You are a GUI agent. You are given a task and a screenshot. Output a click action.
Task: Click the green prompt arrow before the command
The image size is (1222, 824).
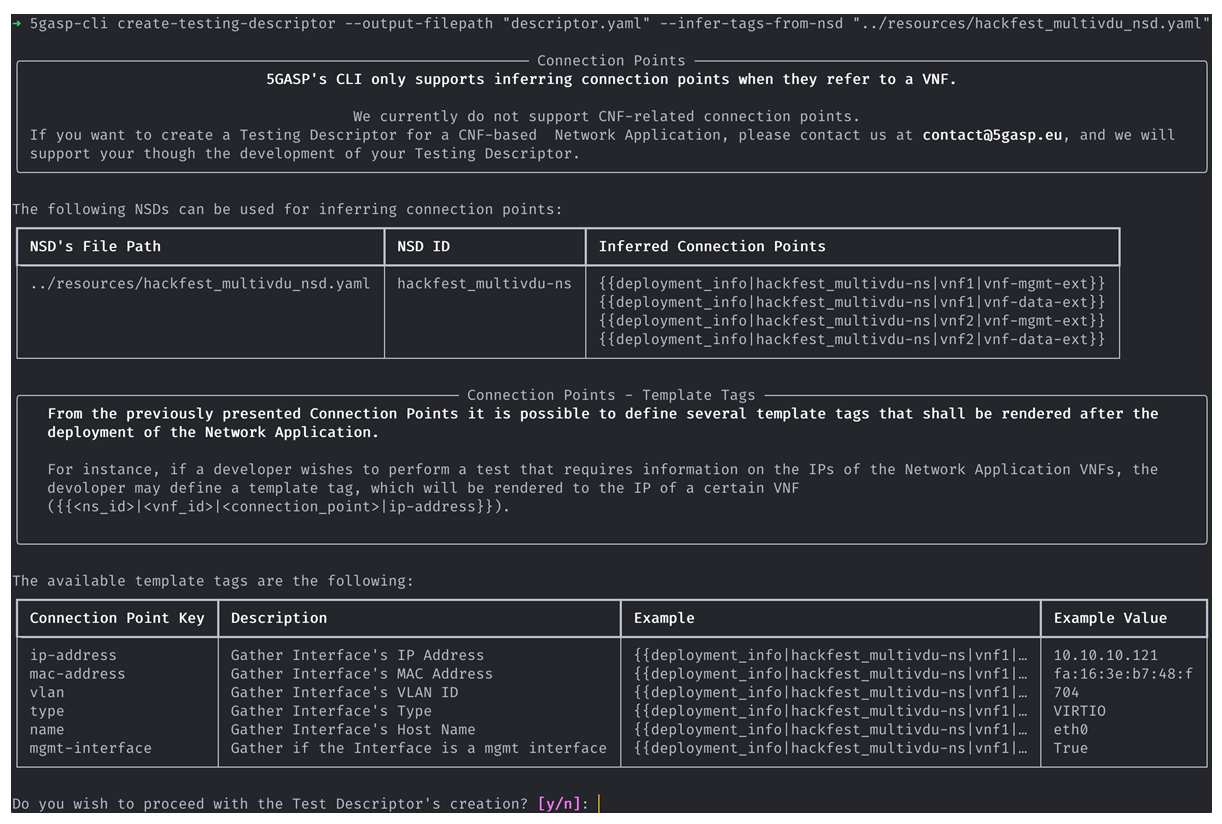click(x=17, y=24)
